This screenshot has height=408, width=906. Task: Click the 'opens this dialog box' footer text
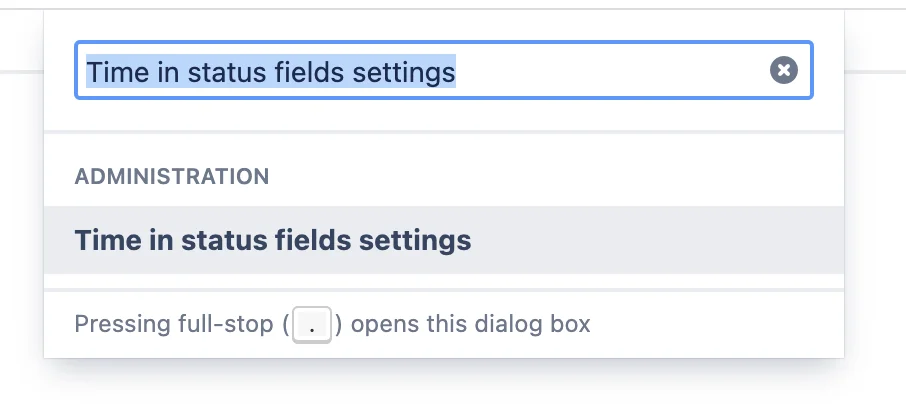tap(470, 324)
